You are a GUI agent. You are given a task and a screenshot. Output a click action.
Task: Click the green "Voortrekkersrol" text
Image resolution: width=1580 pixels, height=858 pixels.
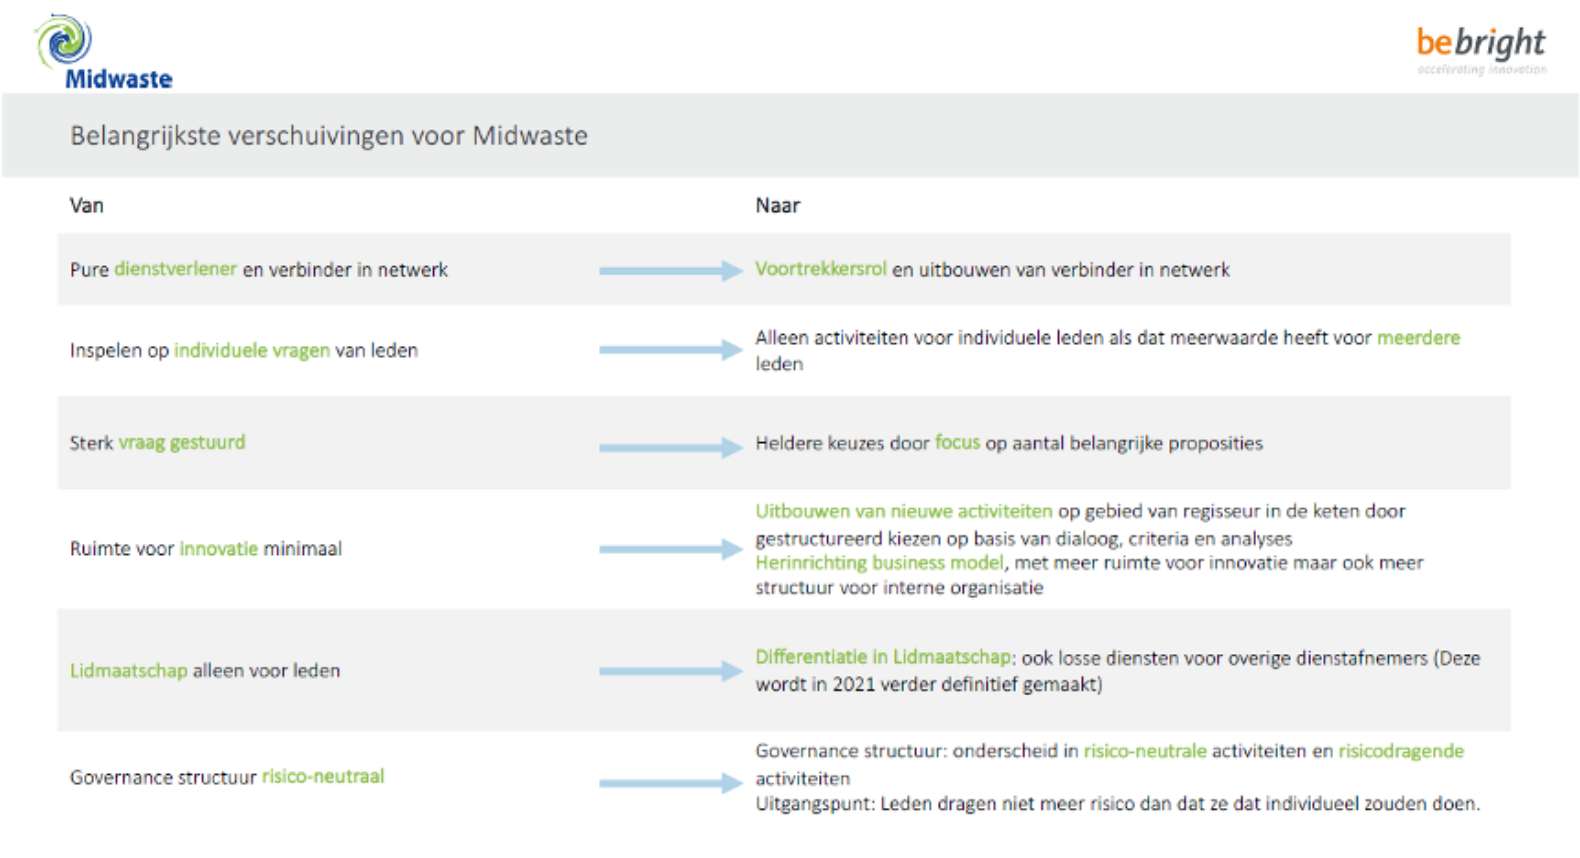(x=820, y=269)
